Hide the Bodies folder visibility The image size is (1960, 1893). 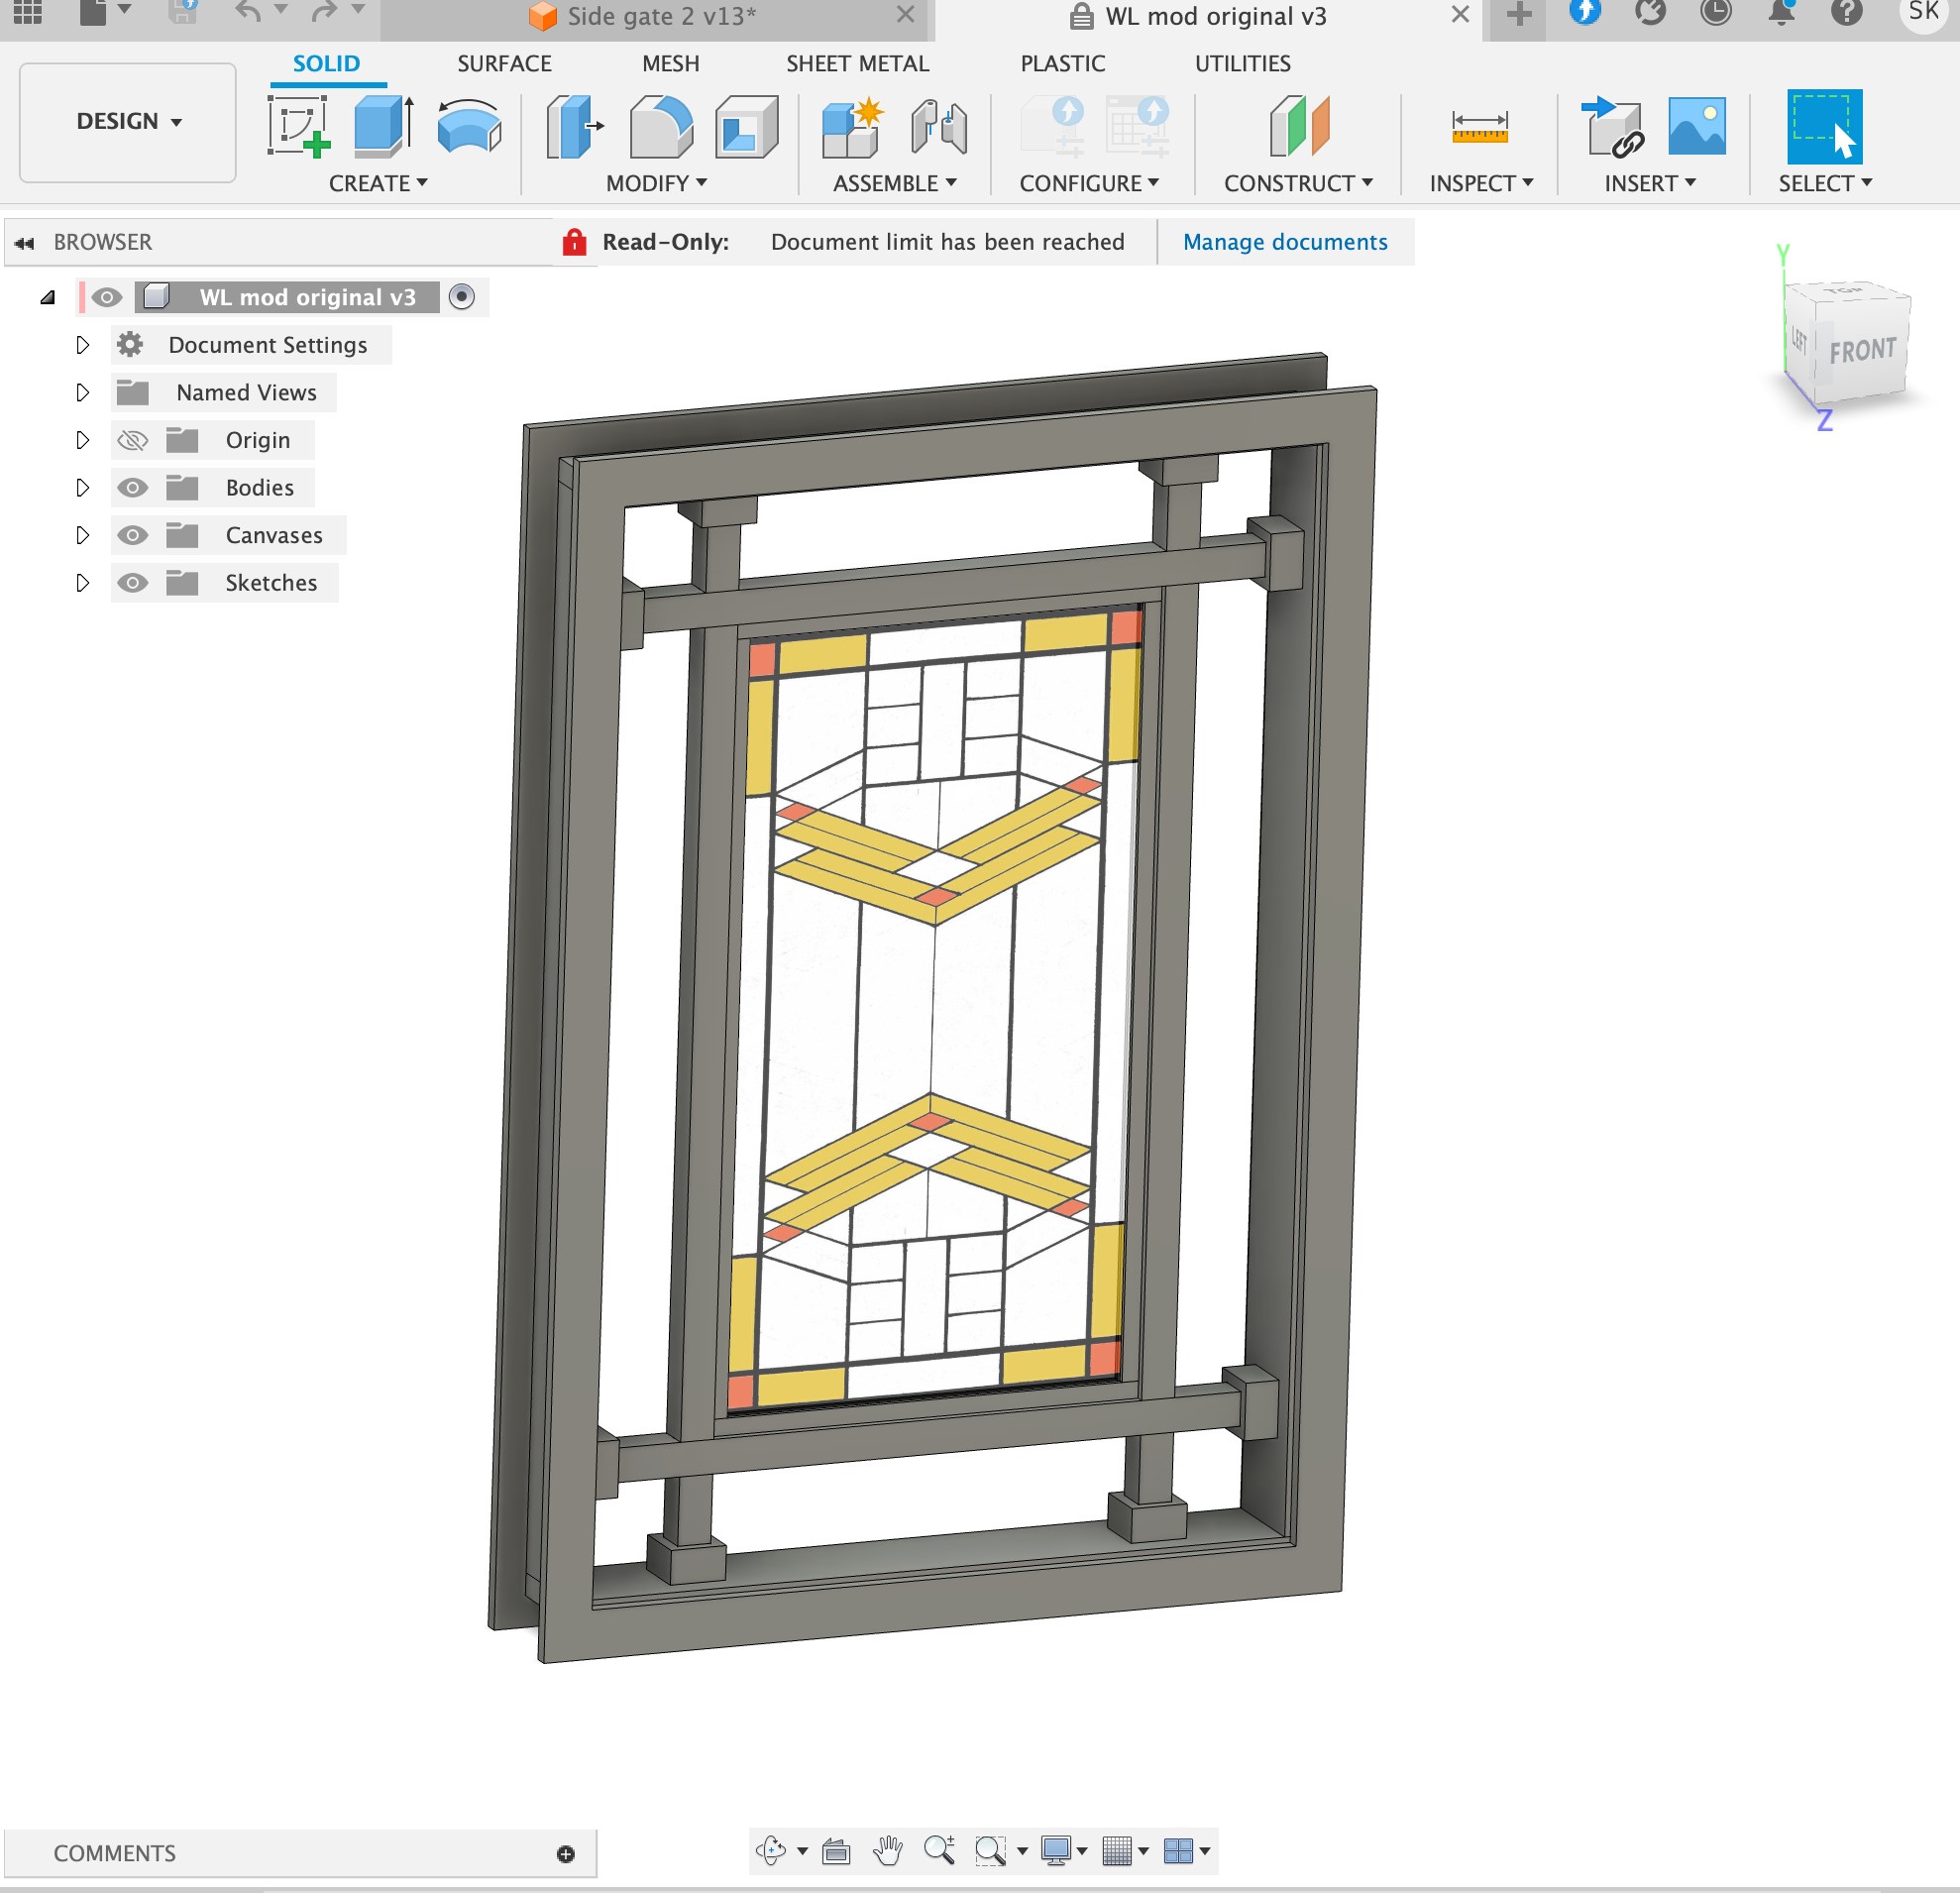132,488
